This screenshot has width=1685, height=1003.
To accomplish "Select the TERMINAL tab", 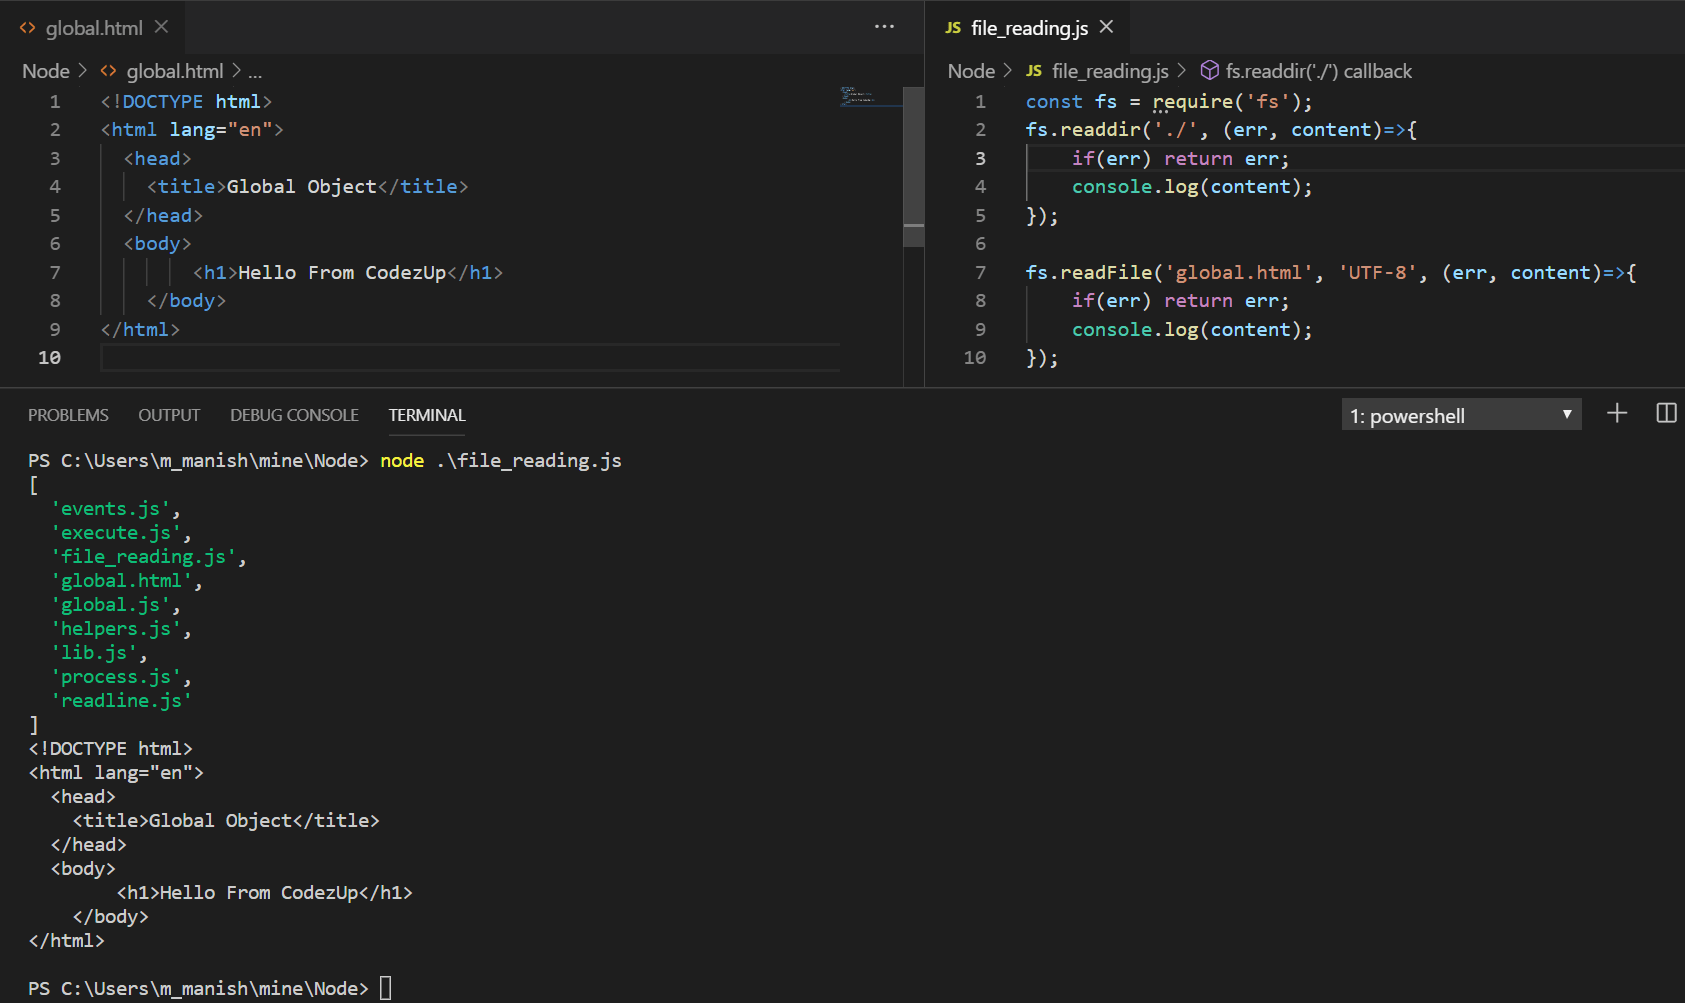I will coord(427,415).
